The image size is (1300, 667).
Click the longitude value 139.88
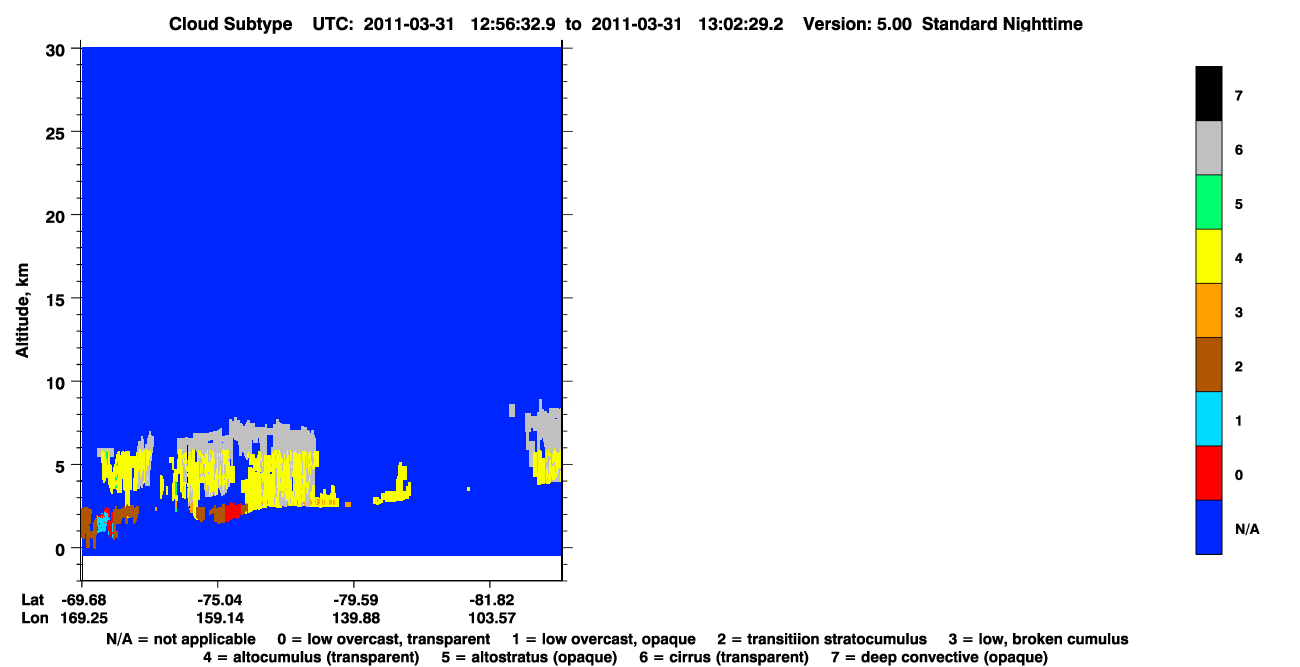click(356, 618)
